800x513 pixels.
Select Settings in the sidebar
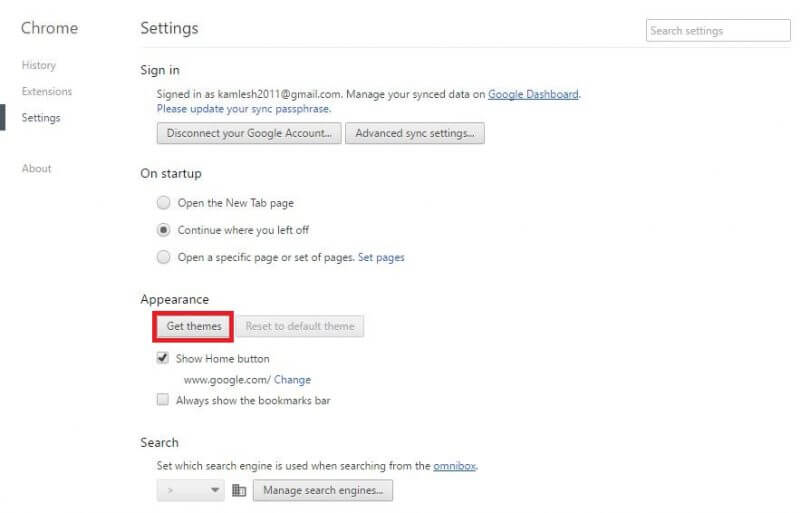tap(41, 118)
